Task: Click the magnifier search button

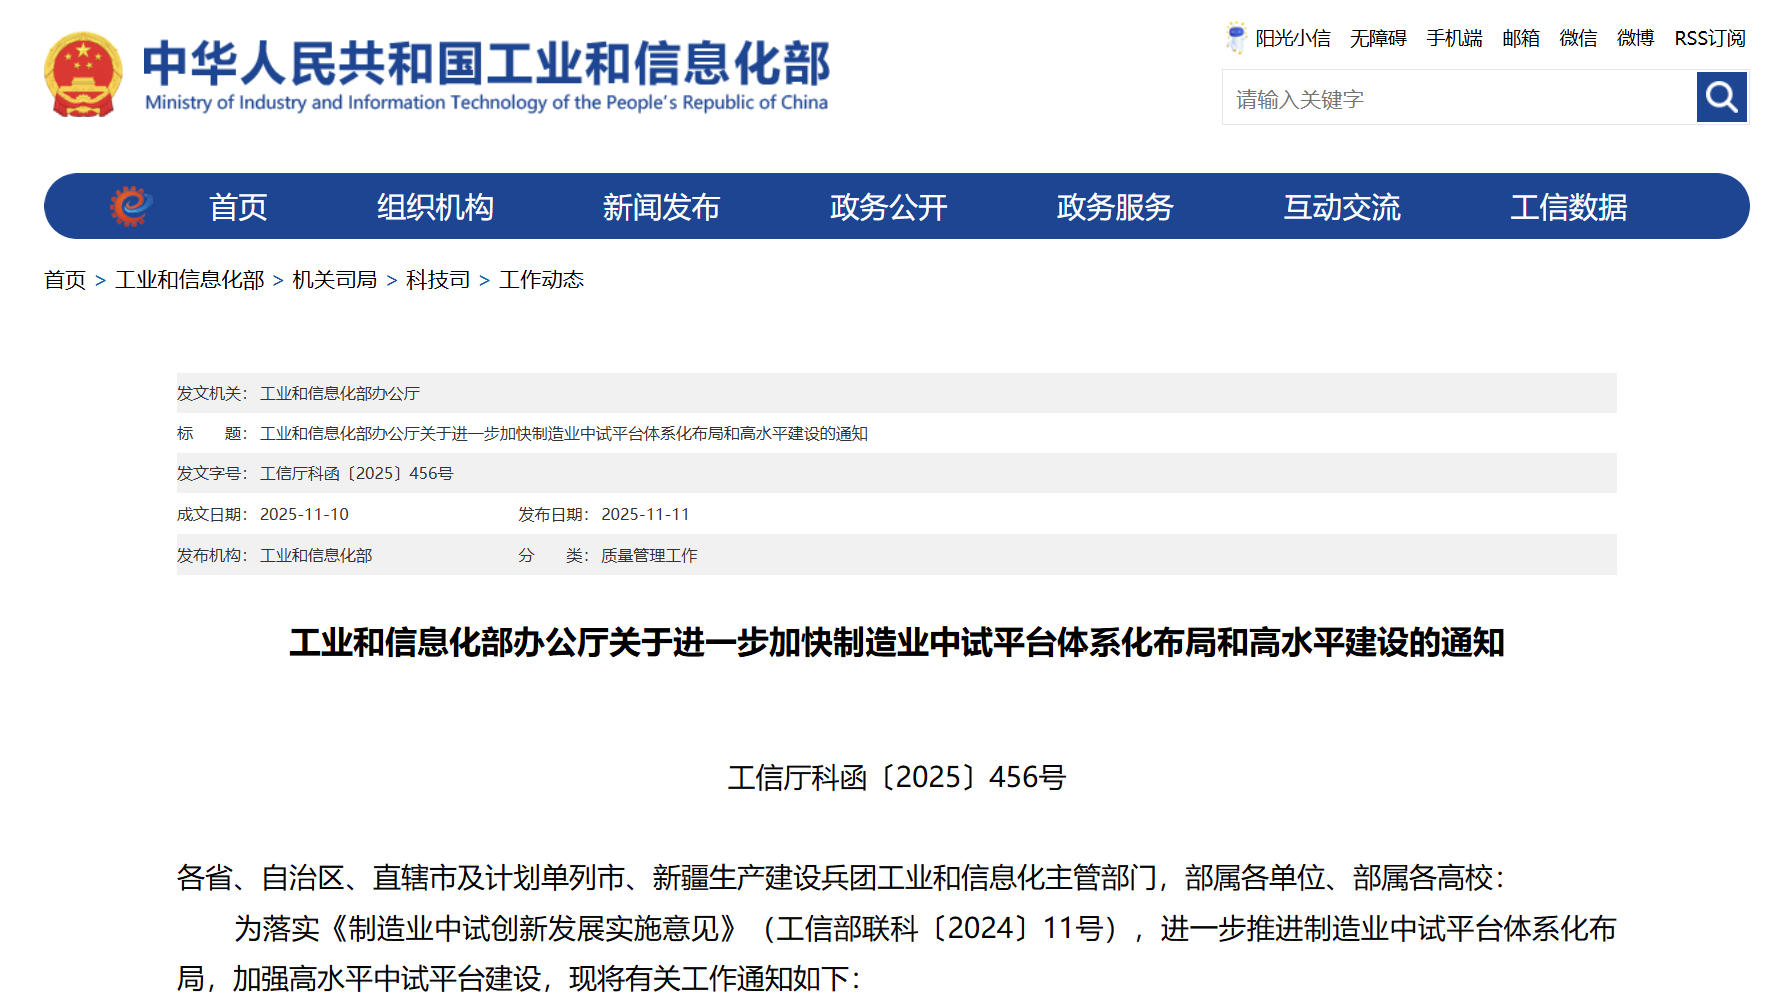Action: pos(1721,97)
